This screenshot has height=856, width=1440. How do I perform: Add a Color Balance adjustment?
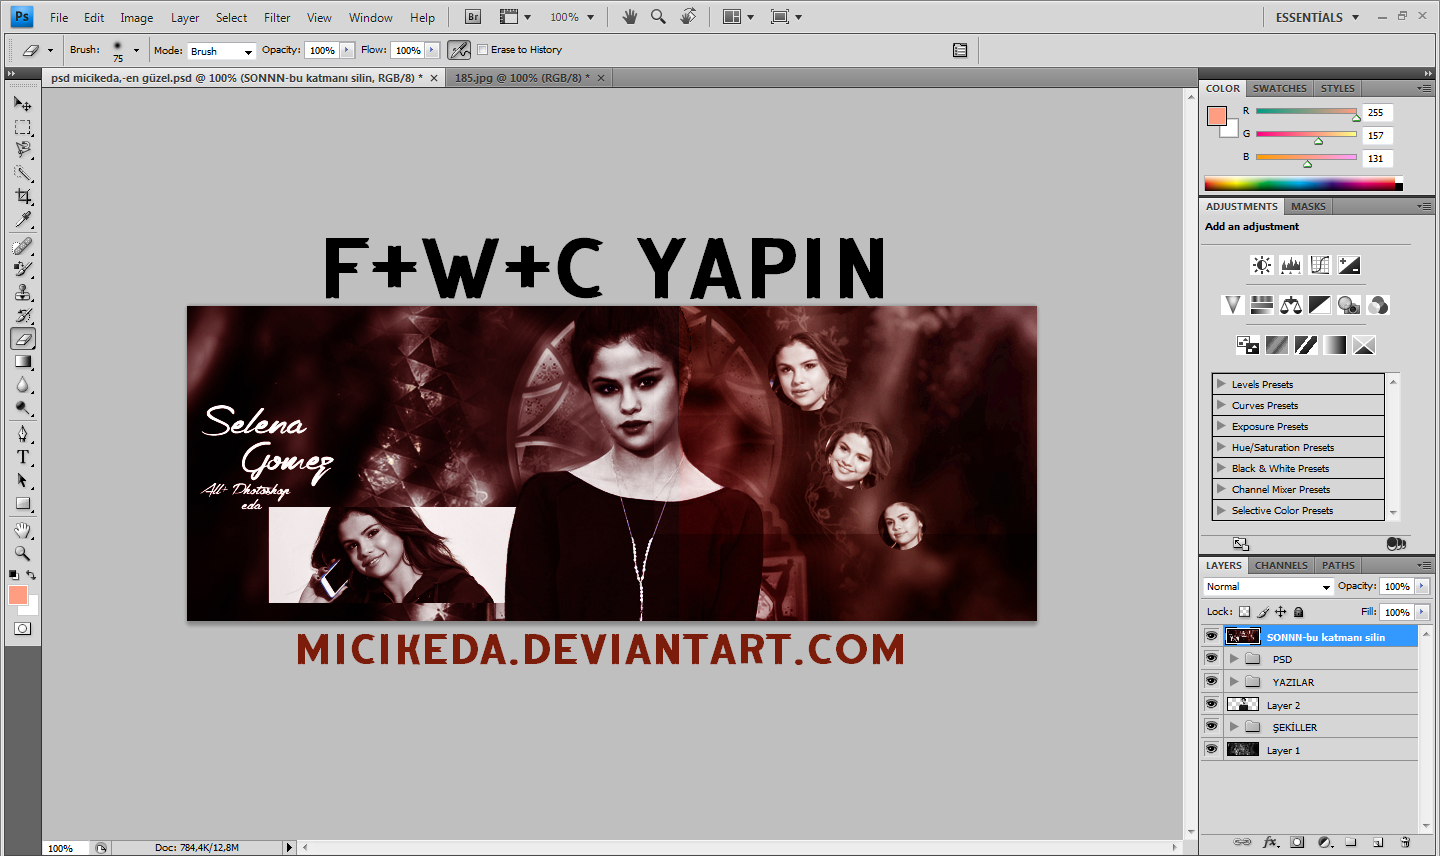[1291, 305]
